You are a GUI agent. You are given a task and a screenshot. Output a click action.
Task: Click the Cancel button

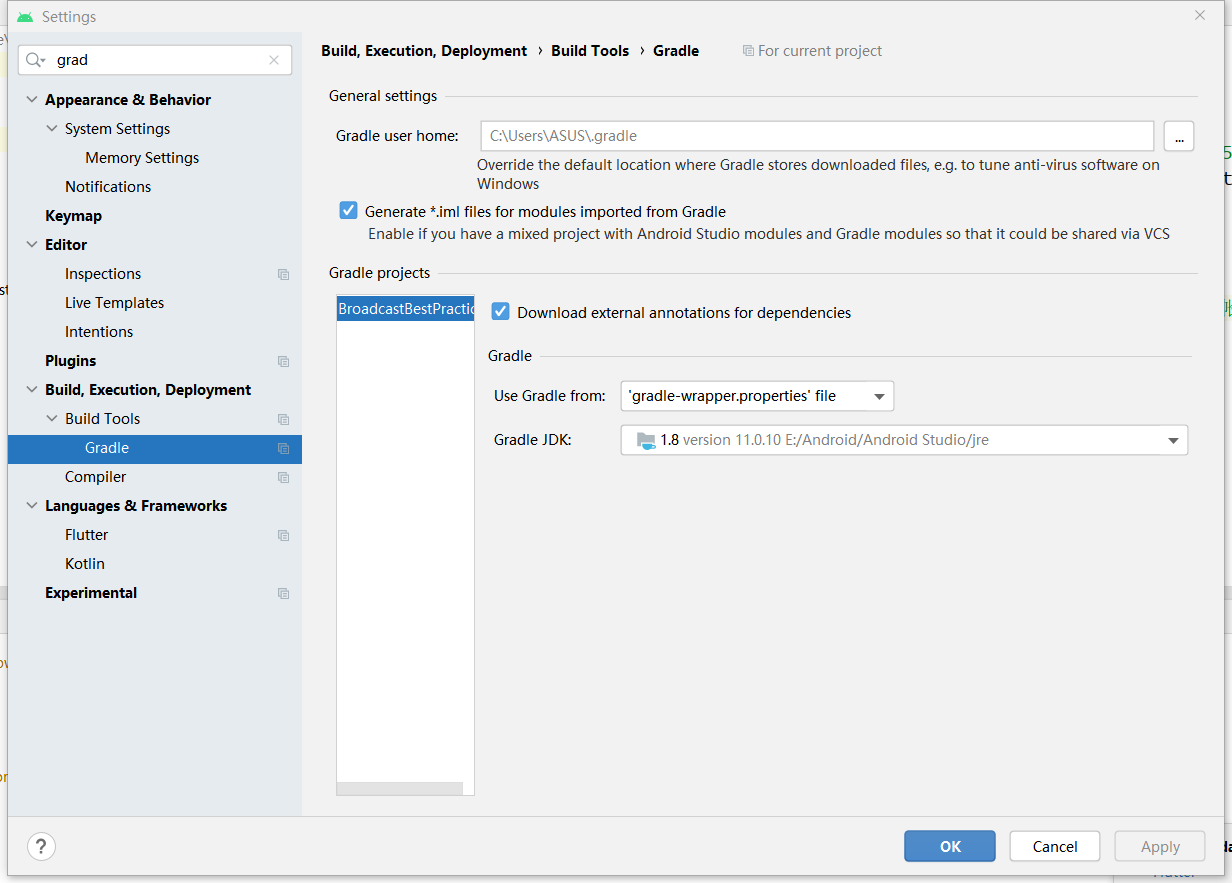tap(1055, 846)
